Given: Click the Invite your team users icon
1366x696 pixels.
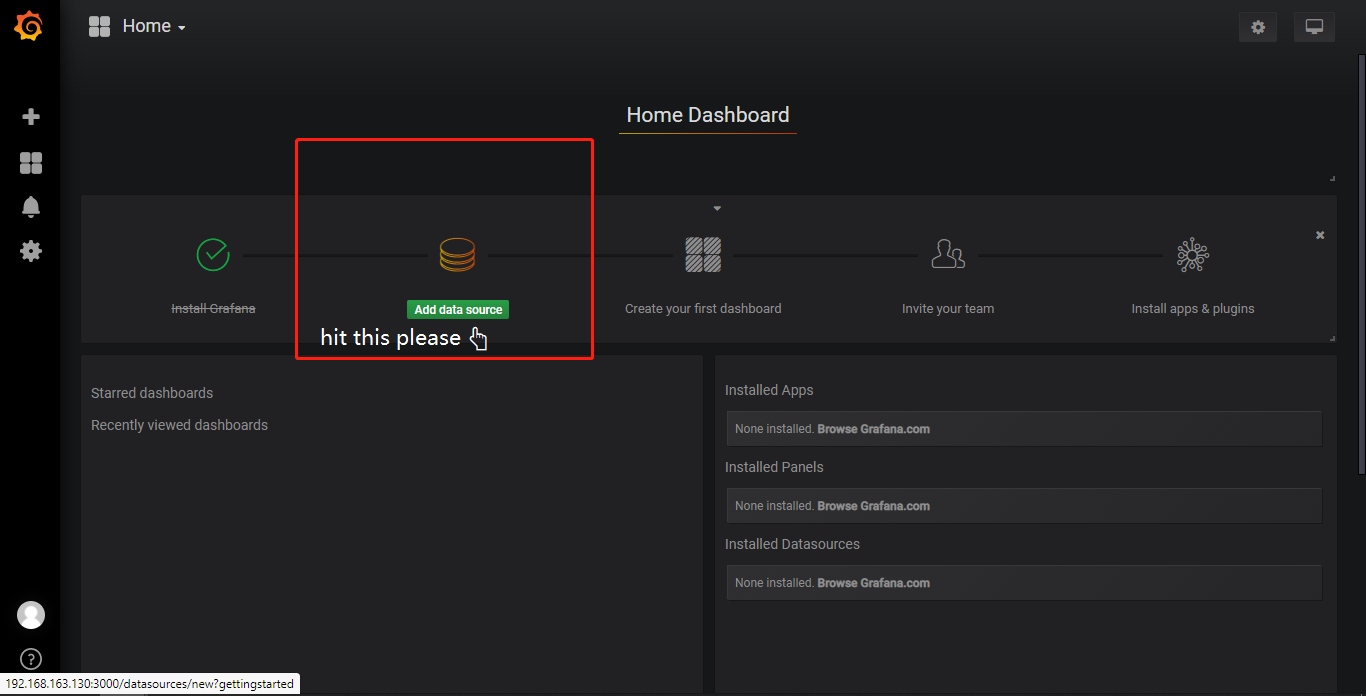Looking at the screenshot, I should [948, 254].
